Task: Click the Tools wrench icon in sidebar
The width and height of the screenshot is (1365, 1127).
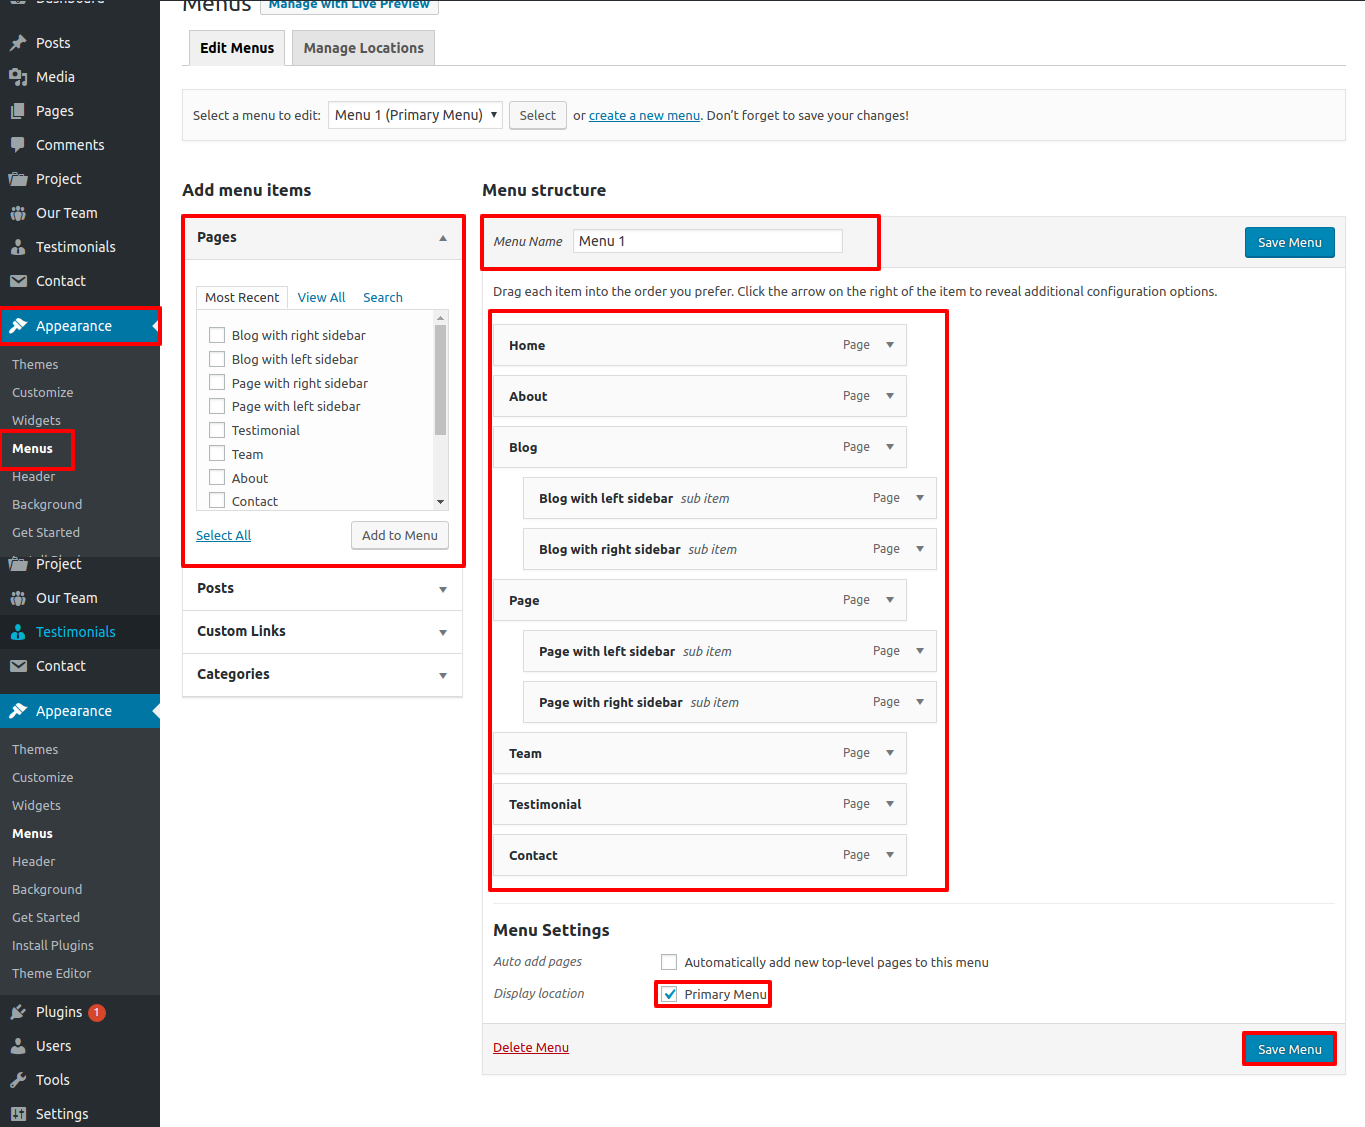Action: pyautogui.click(x=18, y=1080)
